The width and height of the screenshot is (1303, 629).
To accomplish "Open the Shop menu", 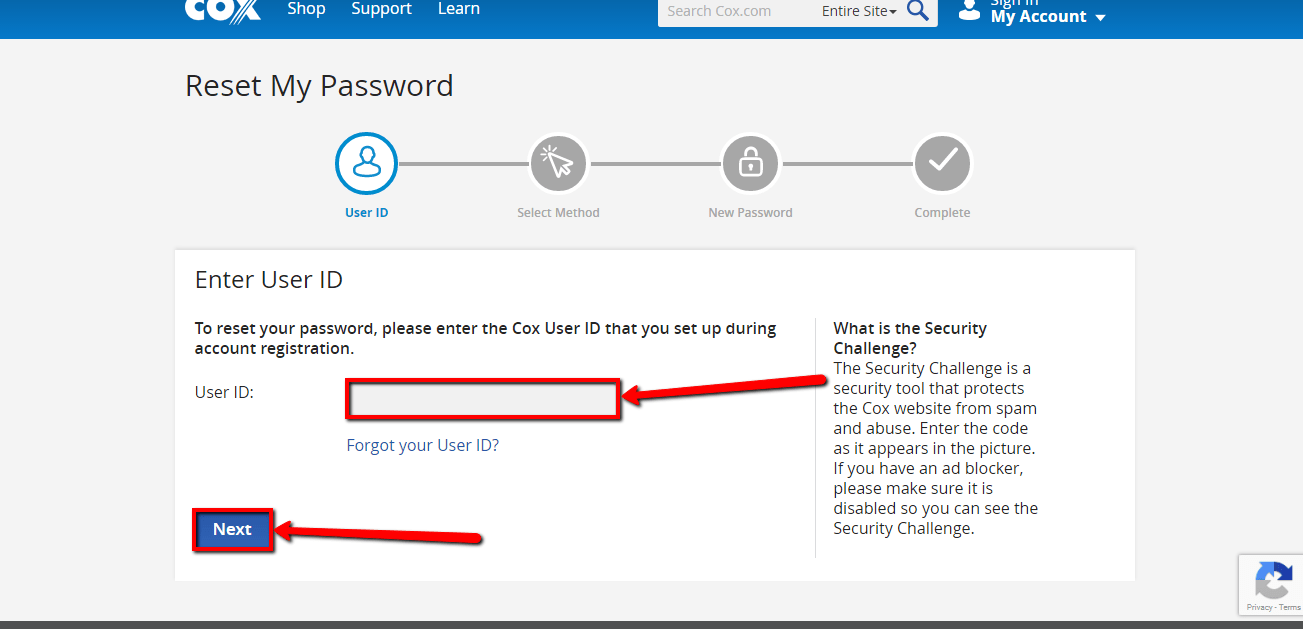I will click(306, 9).
